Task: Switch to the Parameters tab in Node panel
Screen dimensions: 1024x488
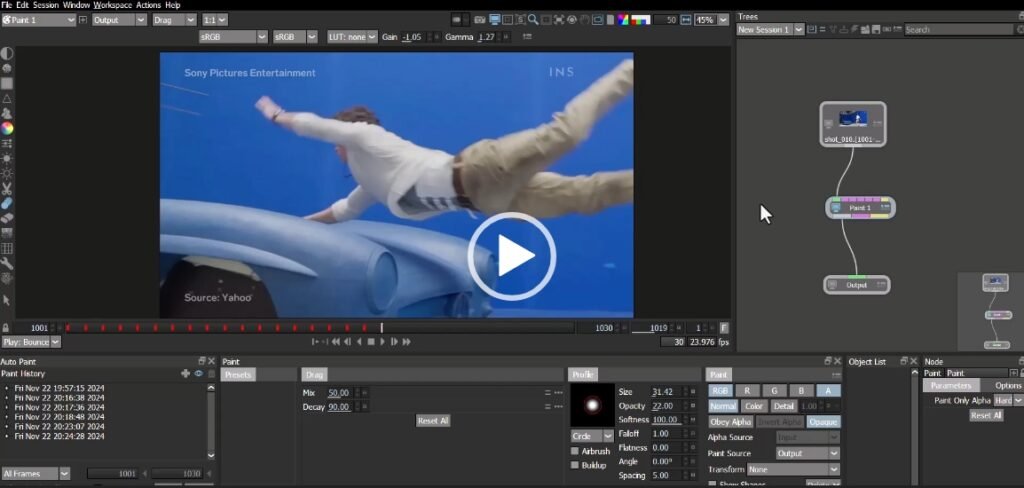Action: tap(951, 385)
